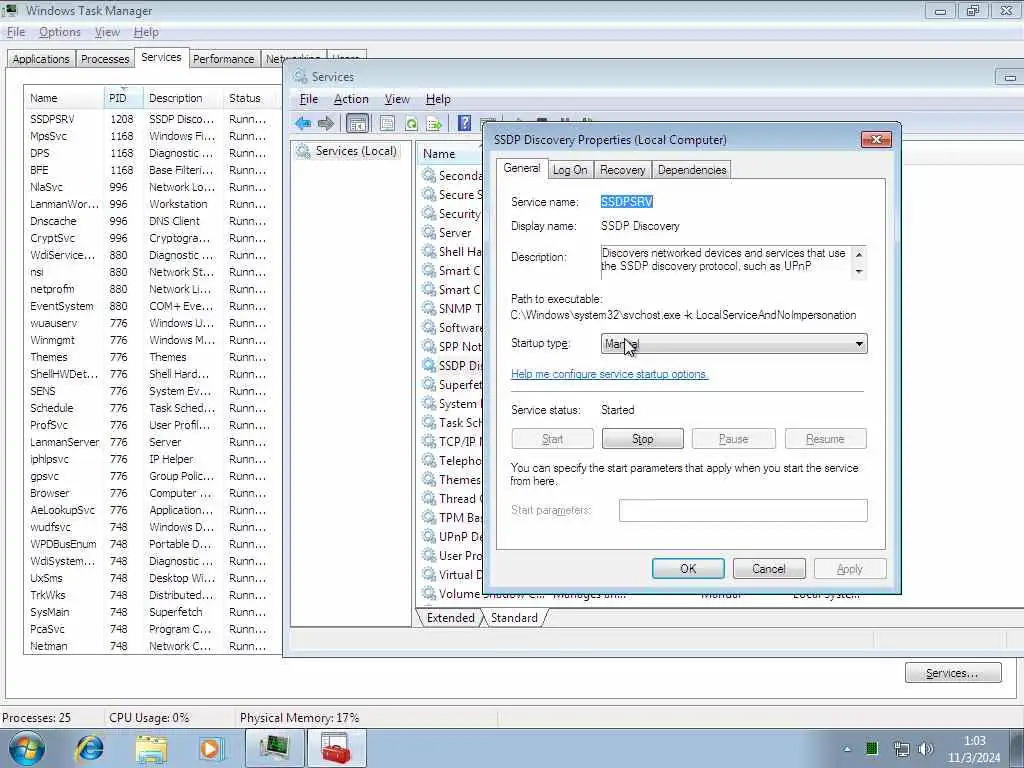Viewport: 1024px width, 768px height.
Task: Toggle the Show/Hide Console Tree toolbar icon
Action: pyautogui.click(x=357, y=123)
